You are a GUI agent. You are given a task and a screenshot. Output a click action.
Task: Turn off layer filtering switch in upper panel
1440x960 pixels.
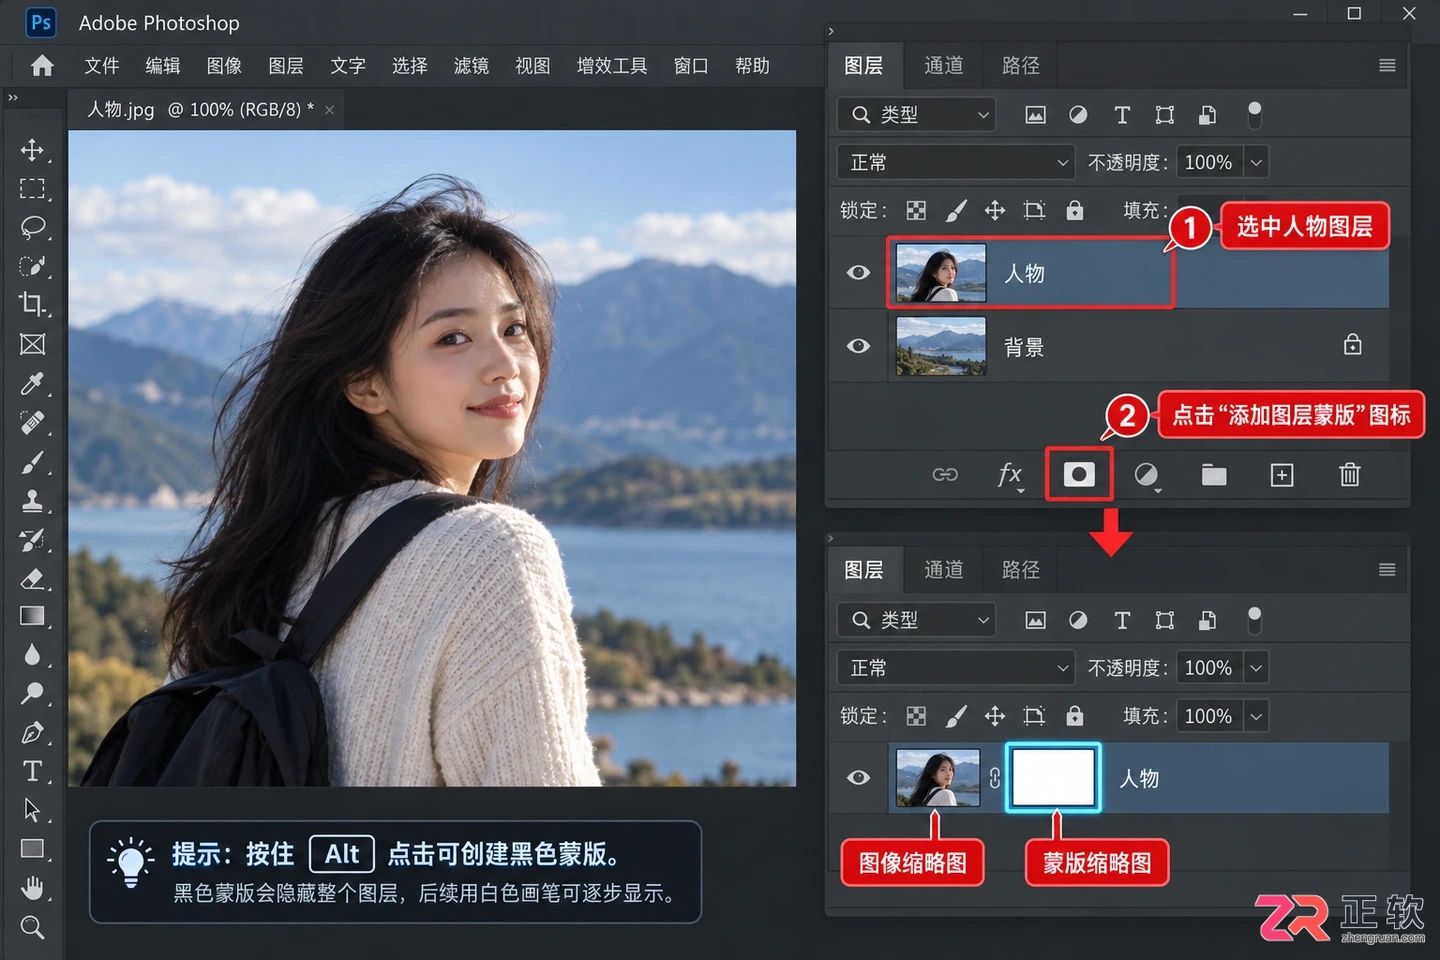[x=1254, y=115]
